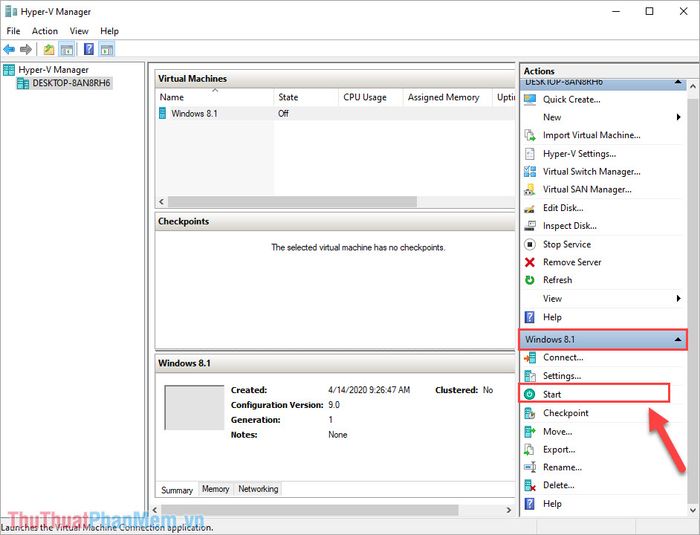This screenshot has height=535, width=700.
Task: Click the Checkpoint icon
Action: (530, 413)
